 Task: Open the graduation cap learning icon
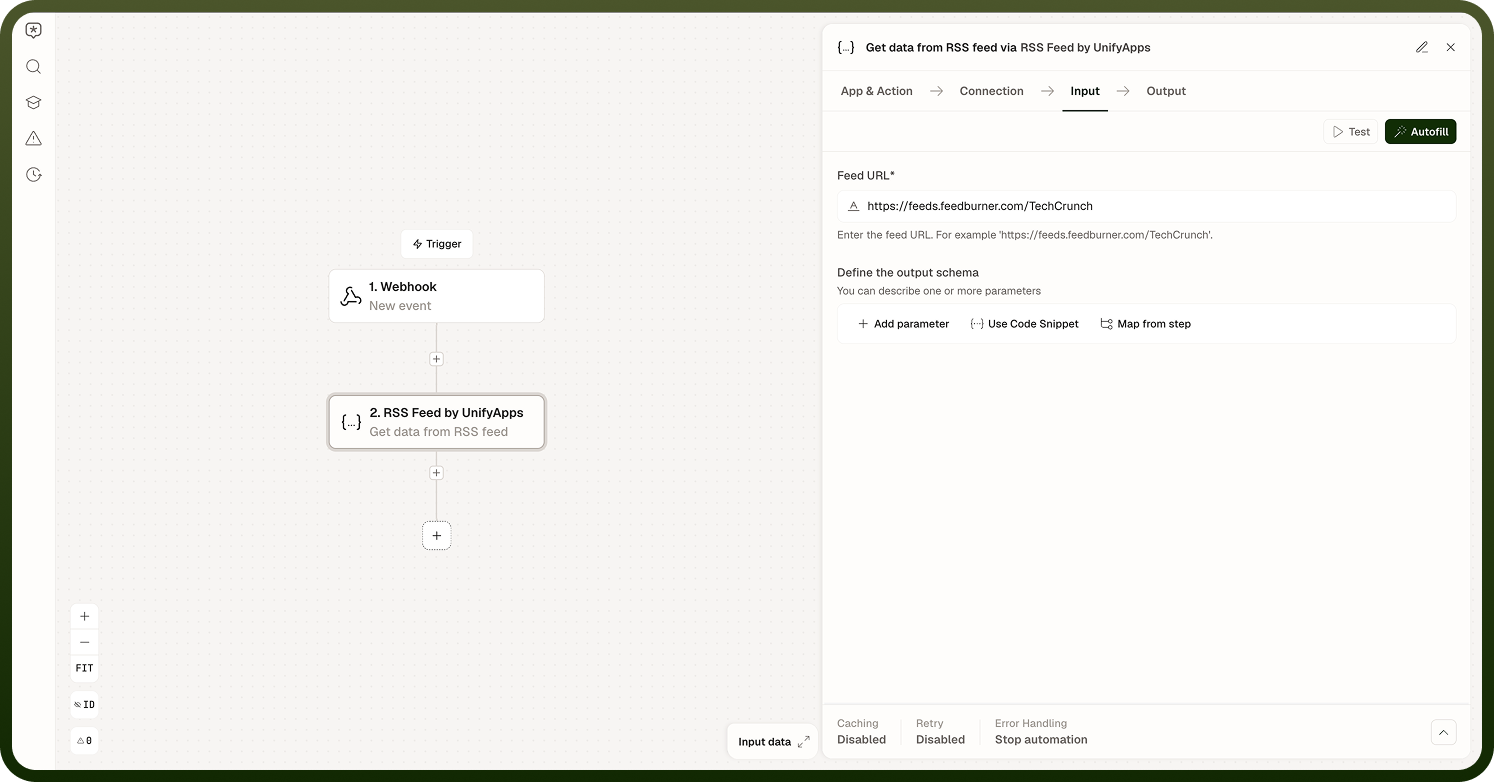[x=34, y=103]
